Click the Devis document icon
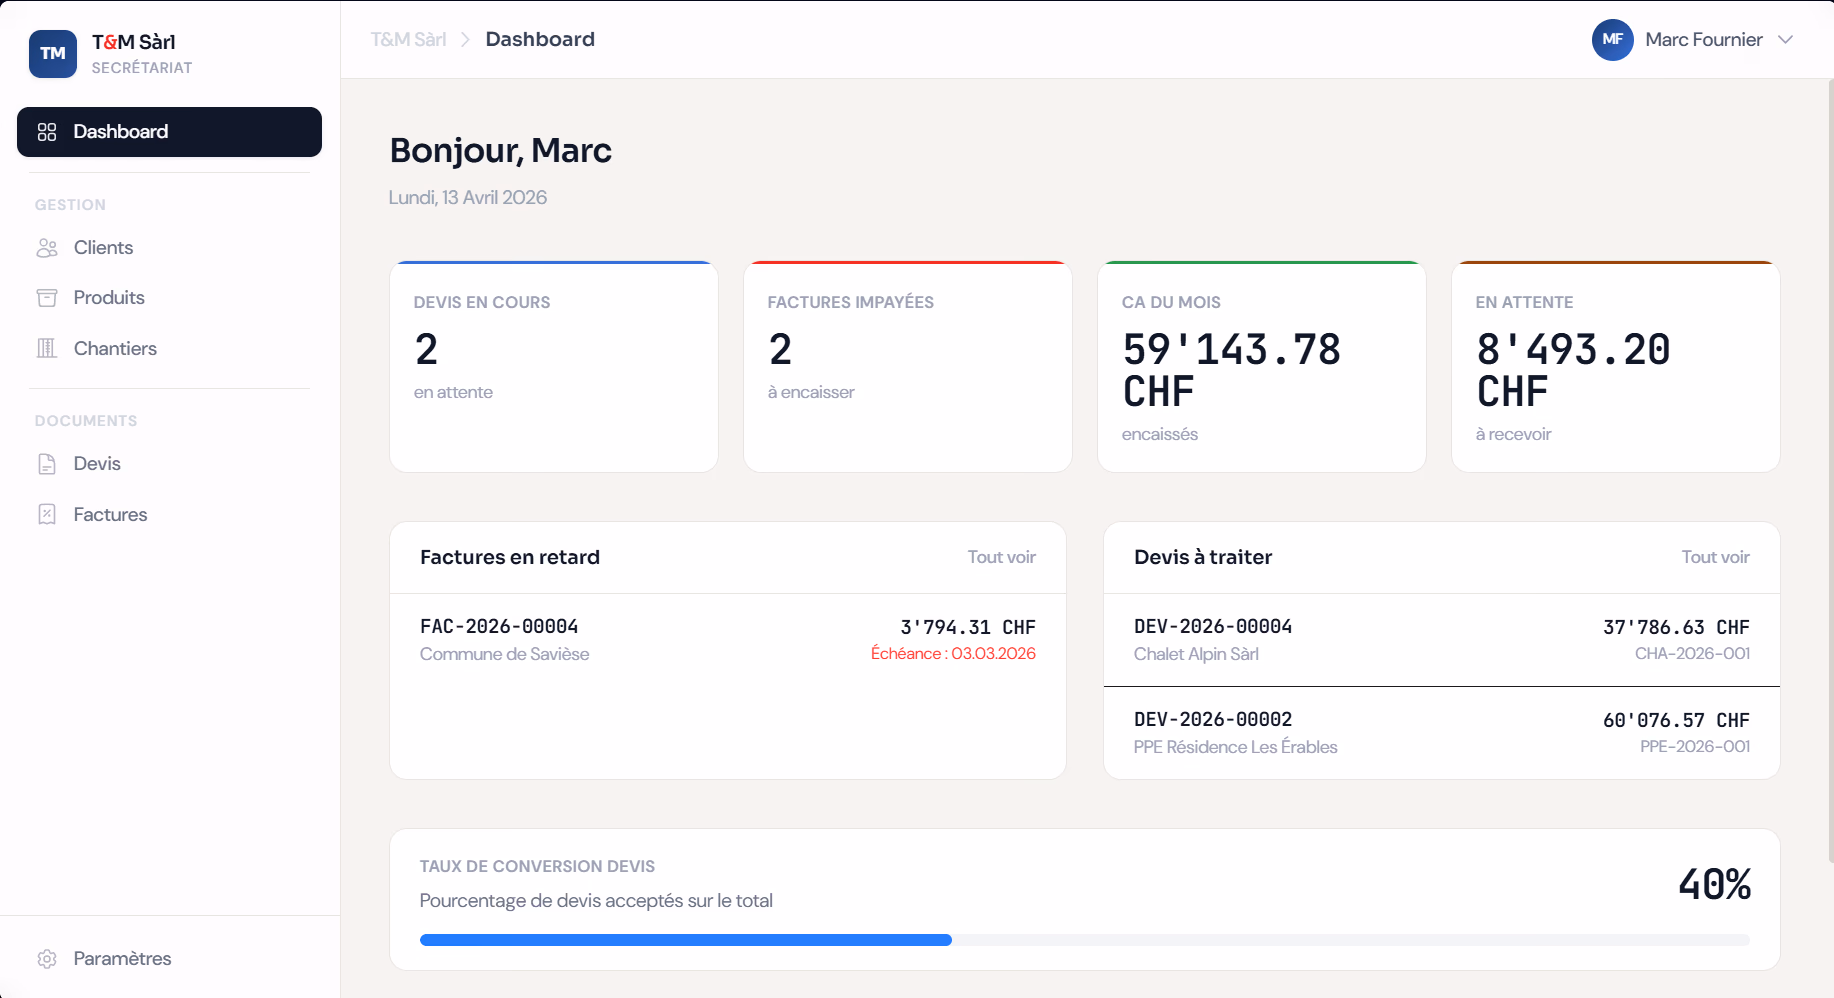 pos(47,464)
